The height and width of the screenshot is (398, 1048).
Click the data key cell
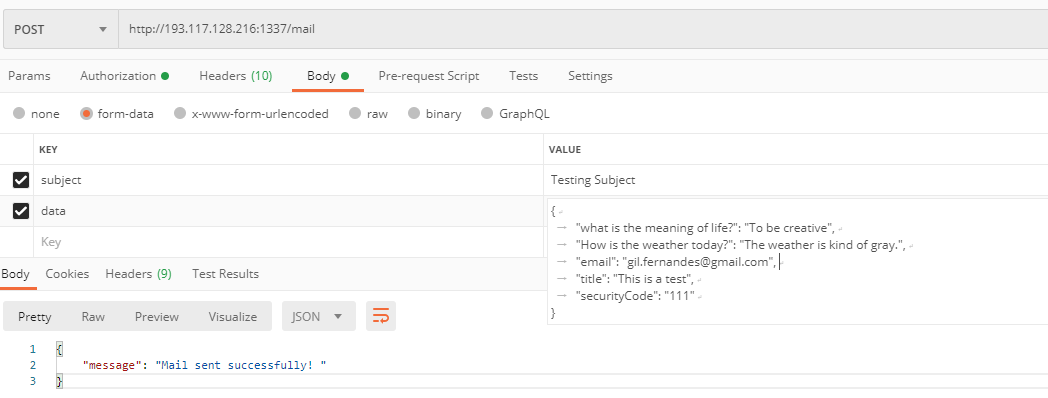(288, 211)
